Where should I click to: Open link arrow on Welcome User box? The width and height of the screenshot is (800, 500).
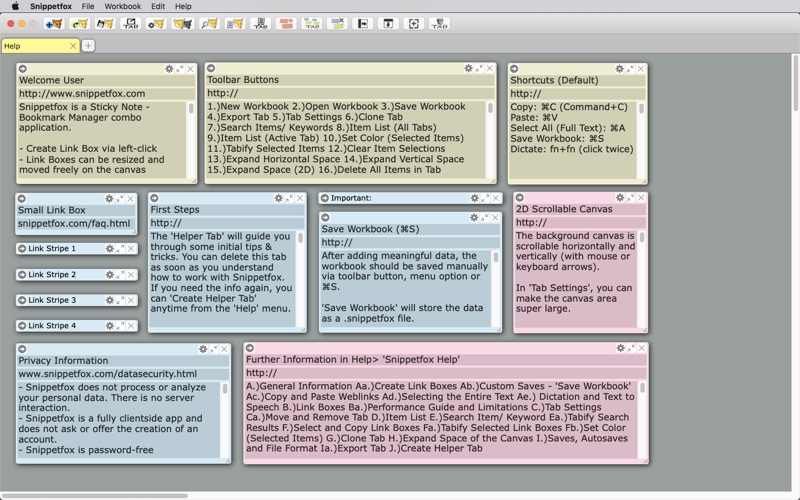(x=23, y=69)
